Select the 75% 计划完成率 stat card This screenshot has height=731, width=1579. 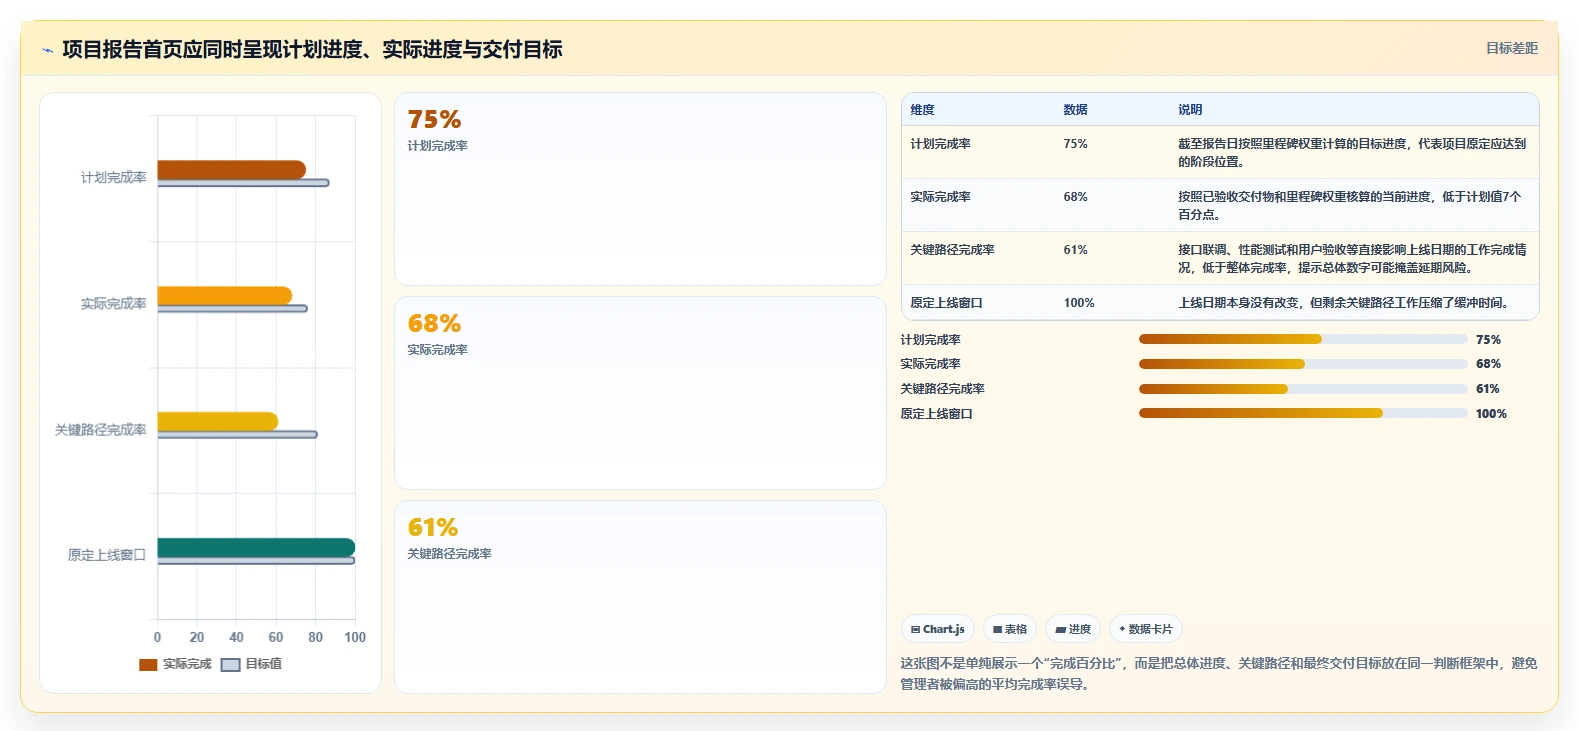click(640, 189)
